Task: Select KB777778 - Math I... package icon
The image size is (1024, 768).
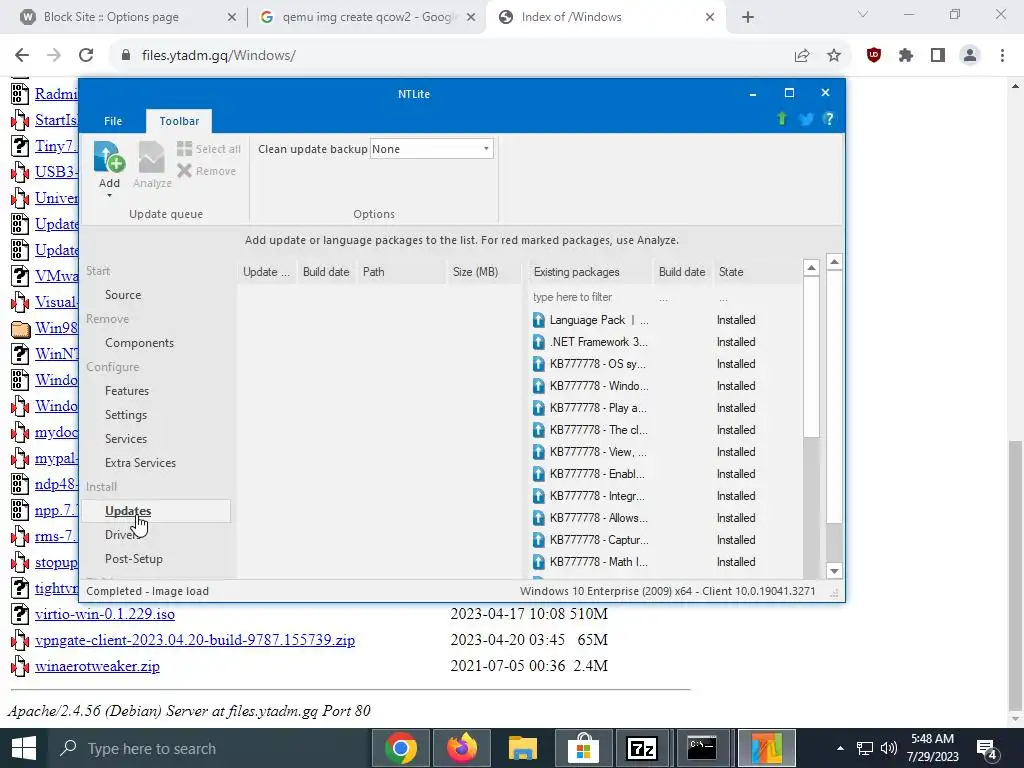Action: pyautogui.click(x=538, y=562)
